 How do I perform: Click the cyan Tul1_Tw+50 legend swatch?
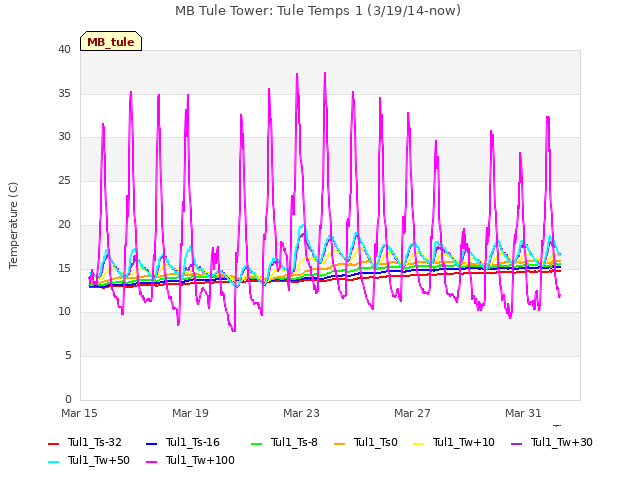click(x=53, y=461)
